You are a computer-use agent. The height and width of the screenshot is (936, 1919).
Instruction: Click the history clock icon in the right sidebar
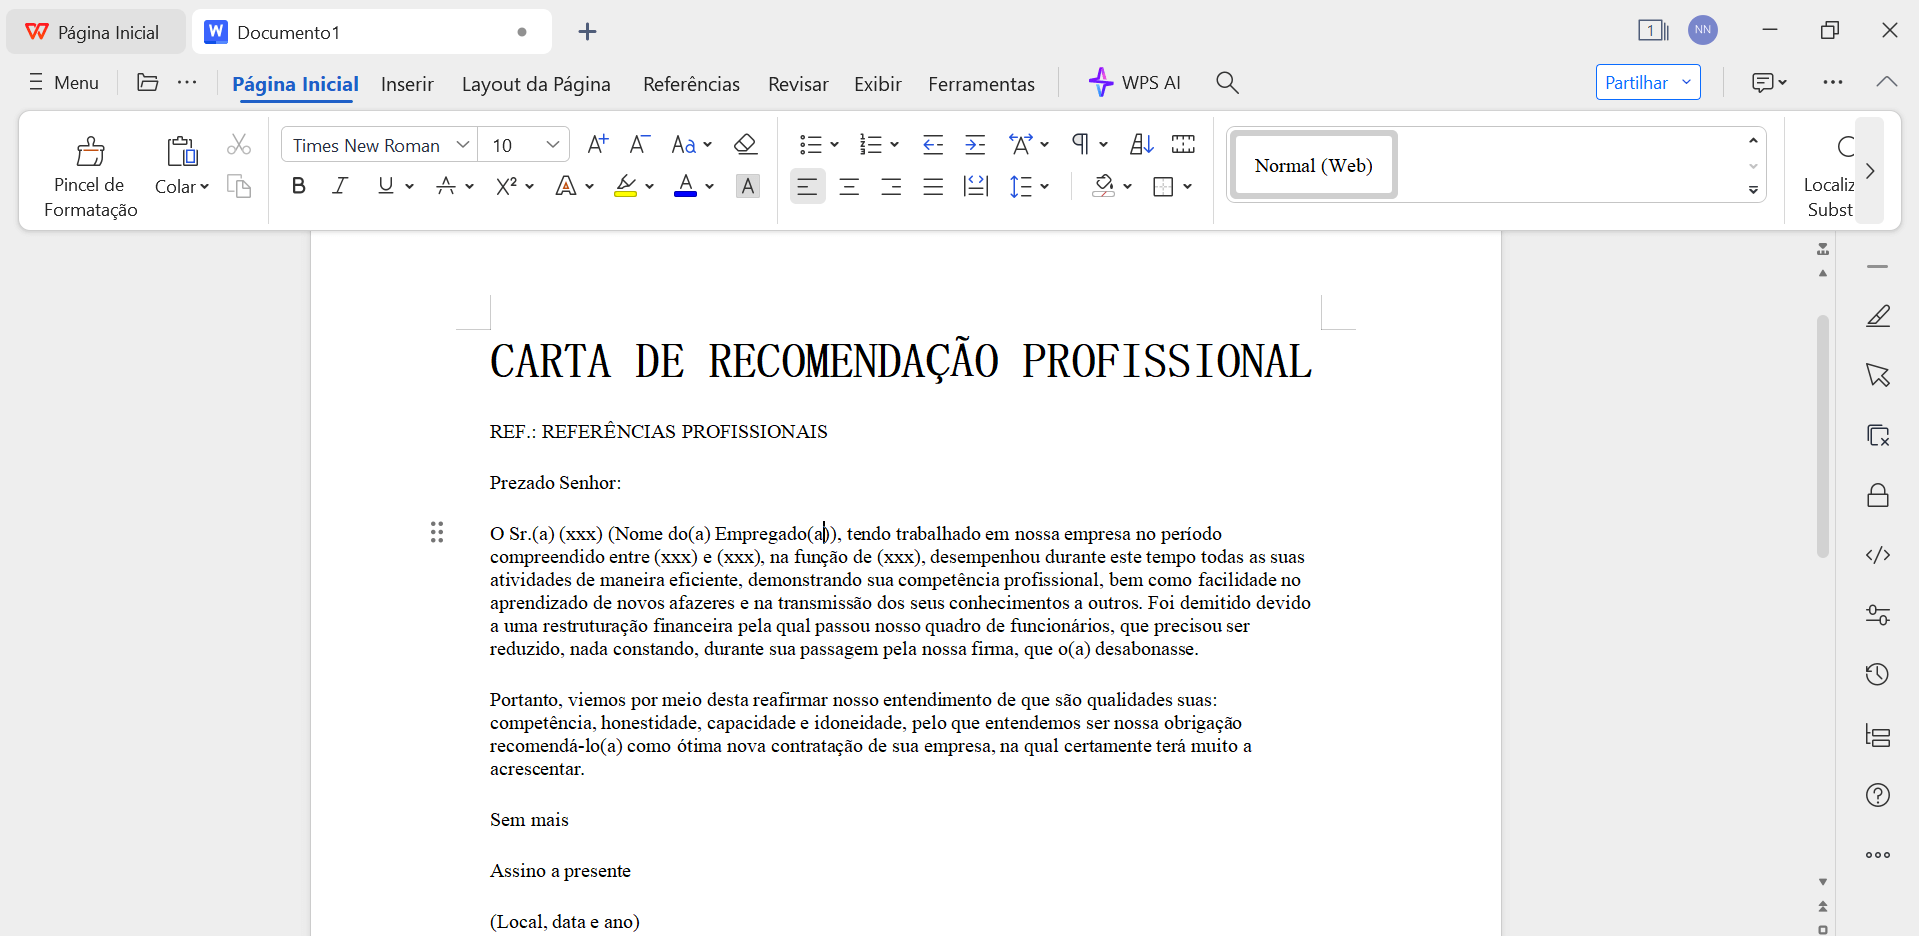click(1878, 675)
